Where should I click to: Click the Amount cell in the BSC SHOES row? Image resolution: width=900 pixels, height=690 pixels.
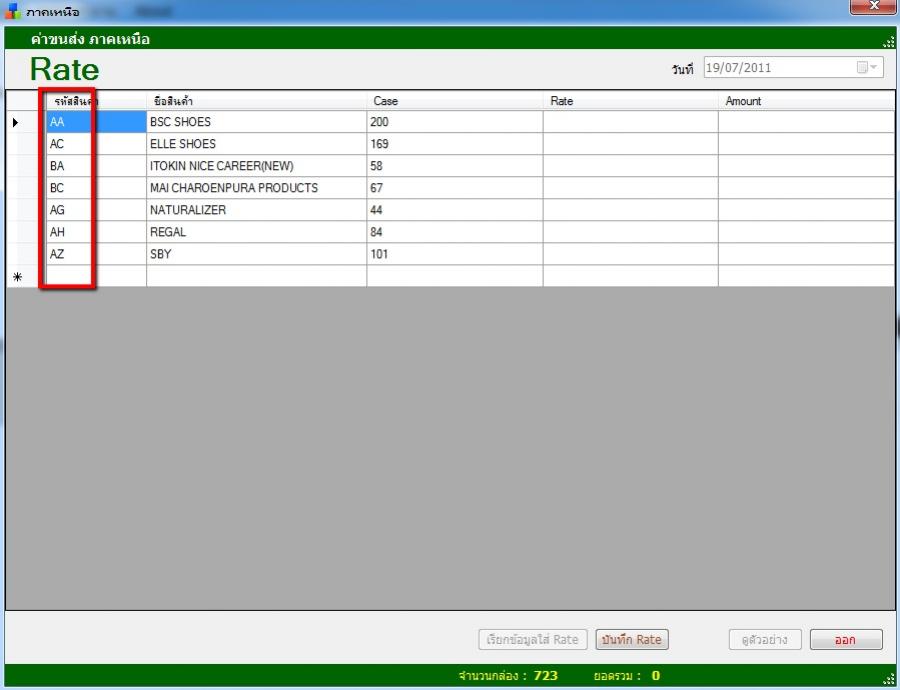click(x=806, y=122)
